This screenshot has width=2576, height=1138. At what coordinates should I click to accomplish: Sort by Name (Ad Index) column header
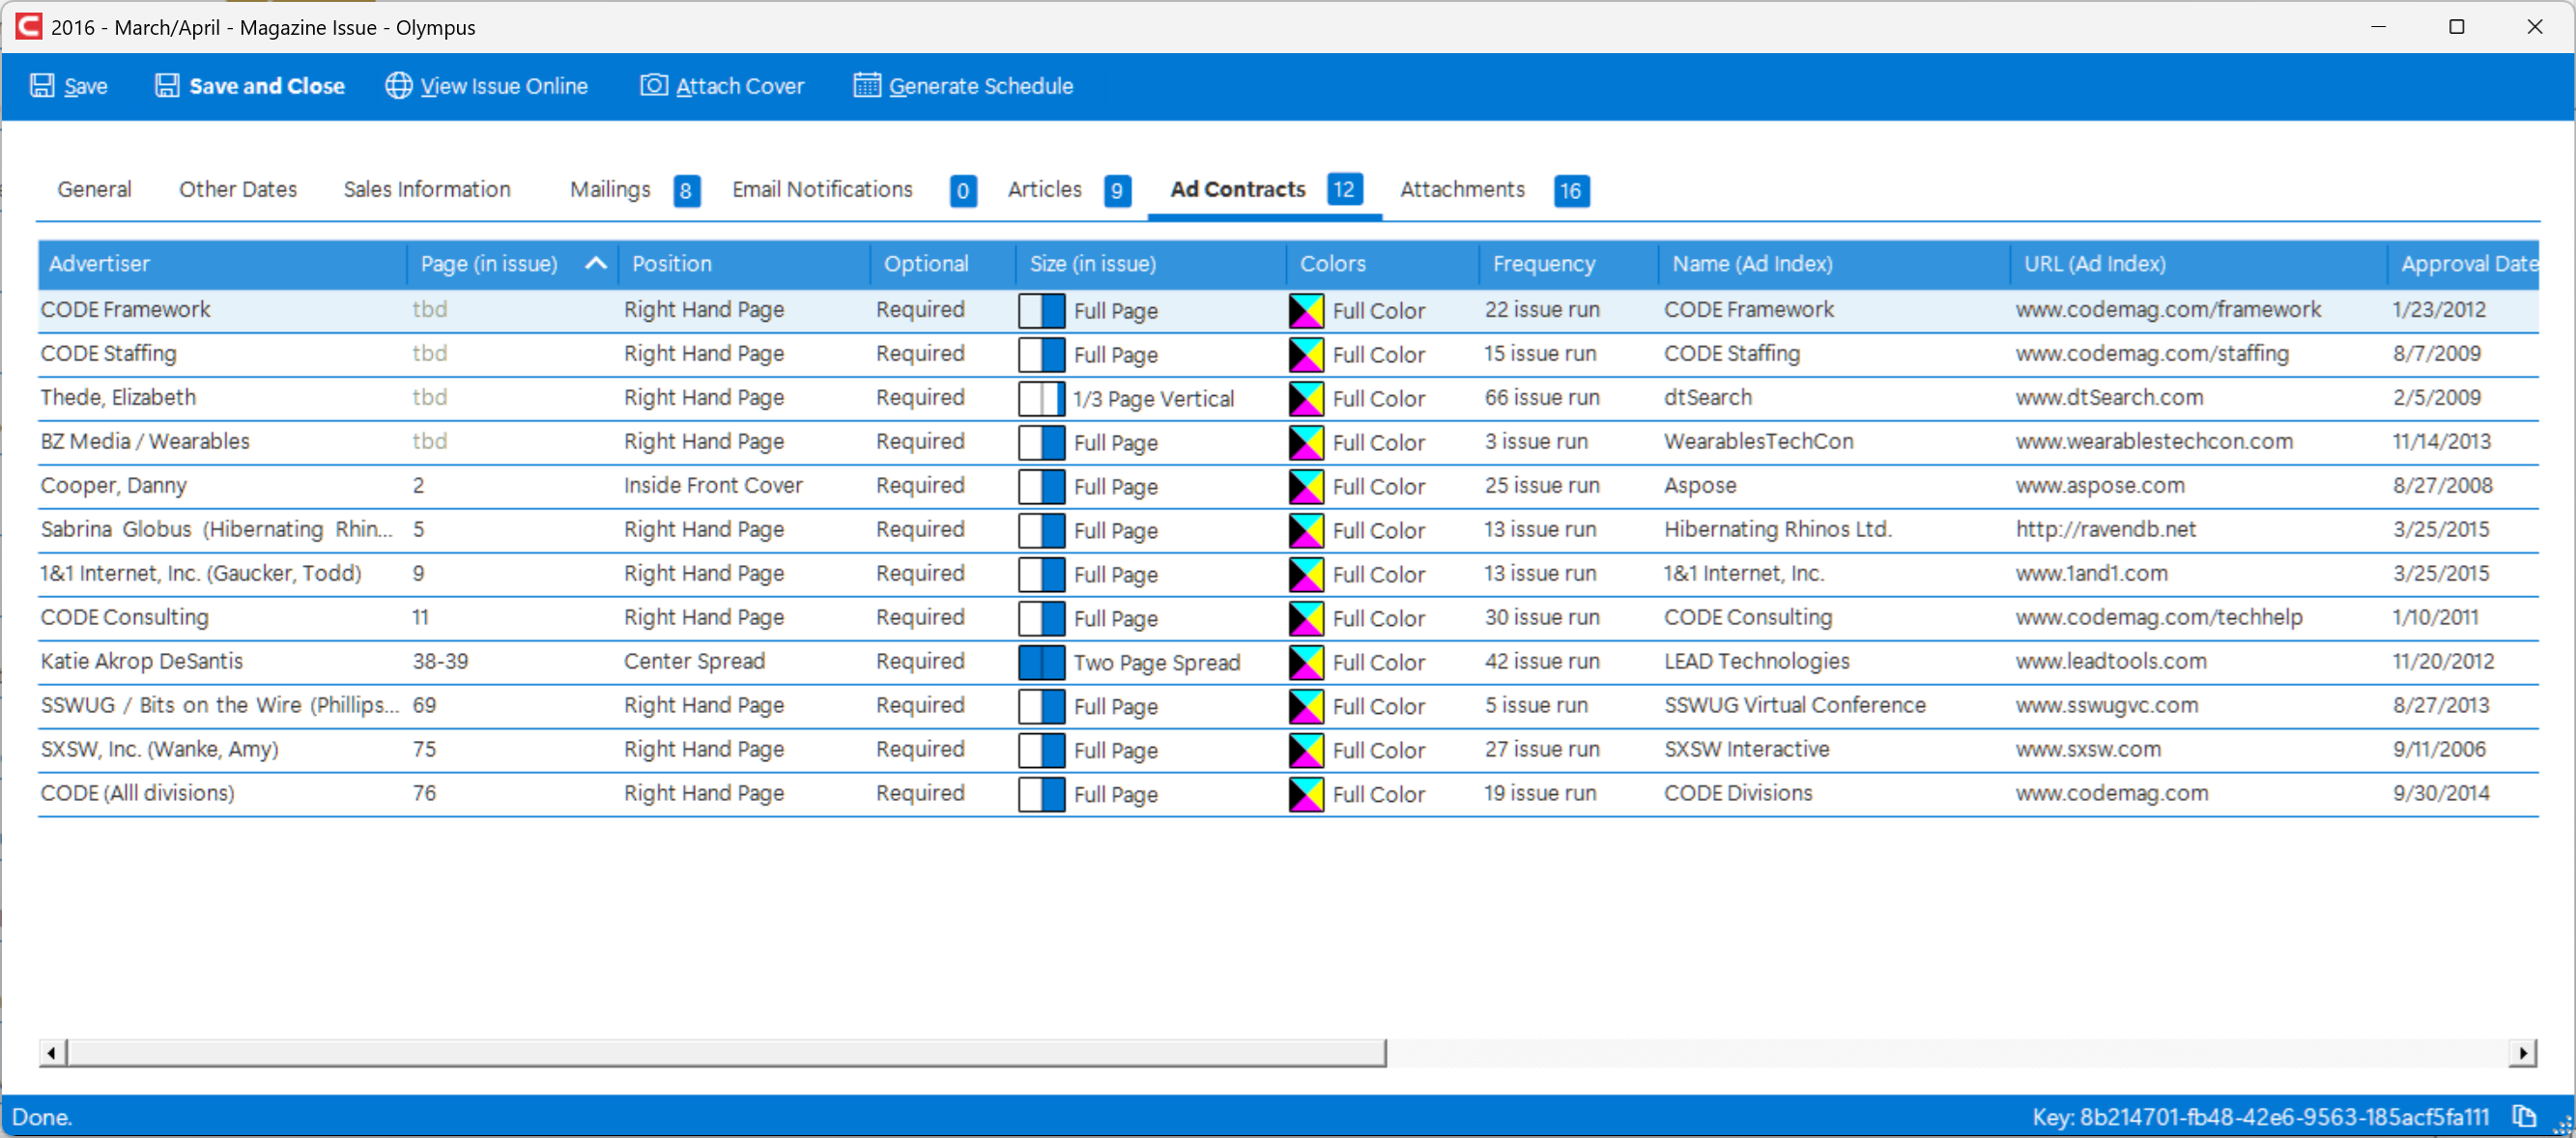1834,264
